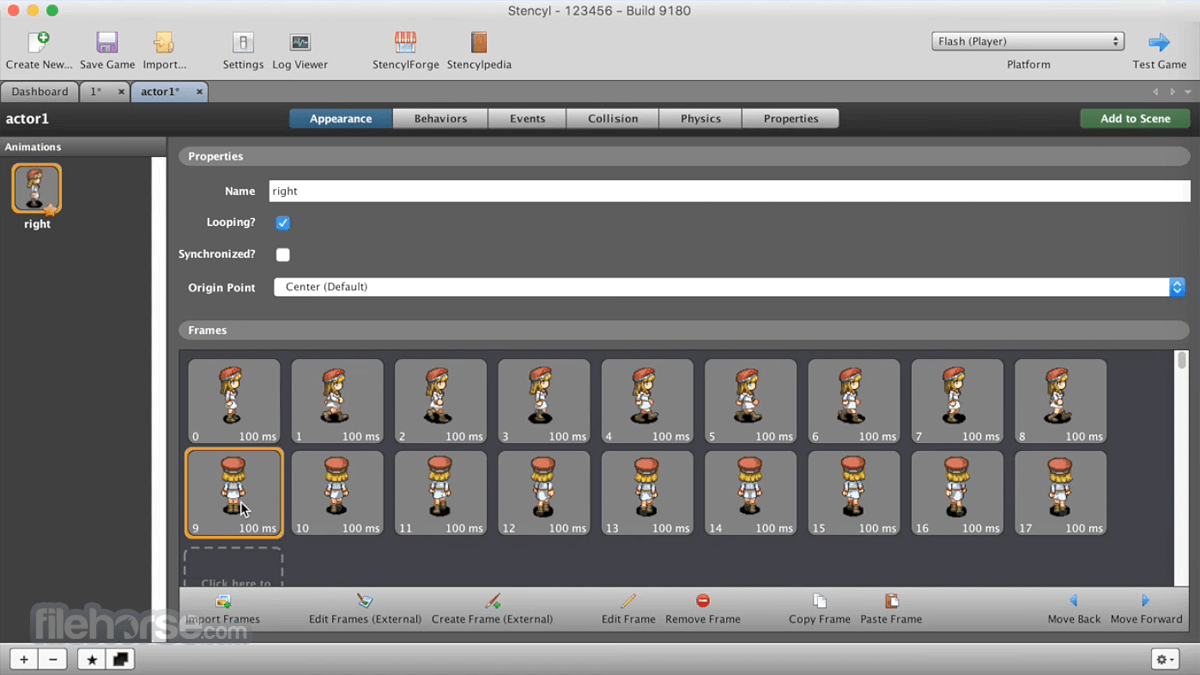Viewport: 1200px width, 675px height.
Task: Select frame 0 thumbnail
Action: click(x=234, y=401)
